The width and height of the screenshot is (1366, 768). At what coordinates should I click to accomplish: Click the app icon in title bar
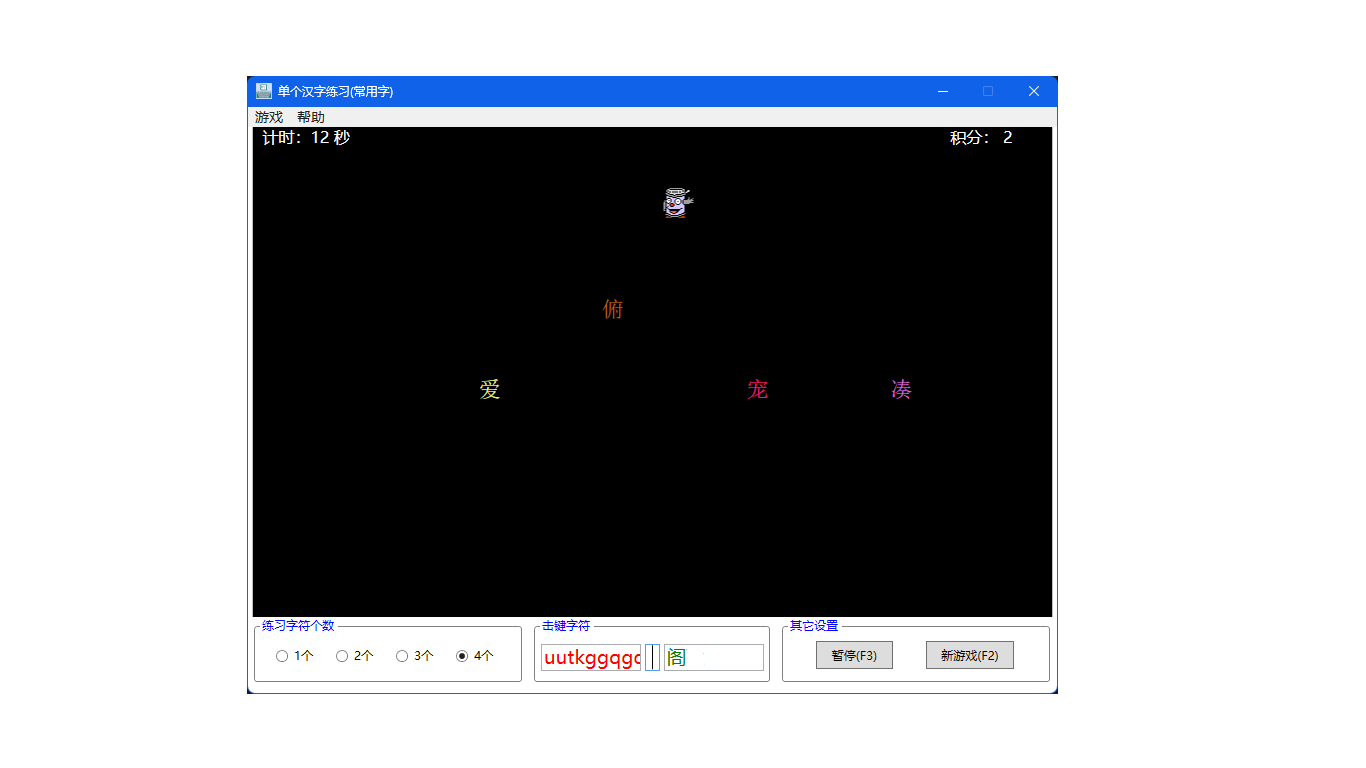point(264,91)
